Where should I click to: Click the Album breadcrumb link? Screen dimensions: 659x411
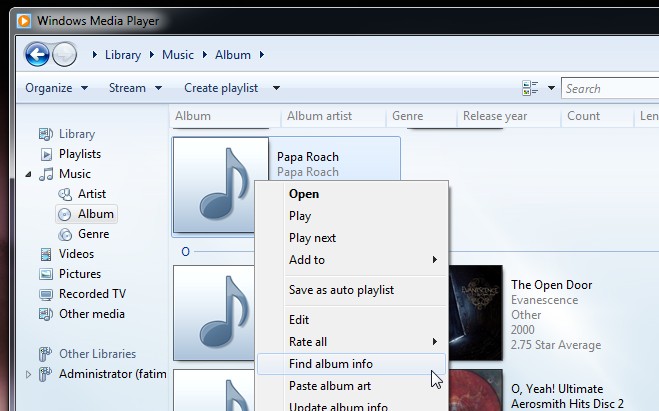[233, 55]
